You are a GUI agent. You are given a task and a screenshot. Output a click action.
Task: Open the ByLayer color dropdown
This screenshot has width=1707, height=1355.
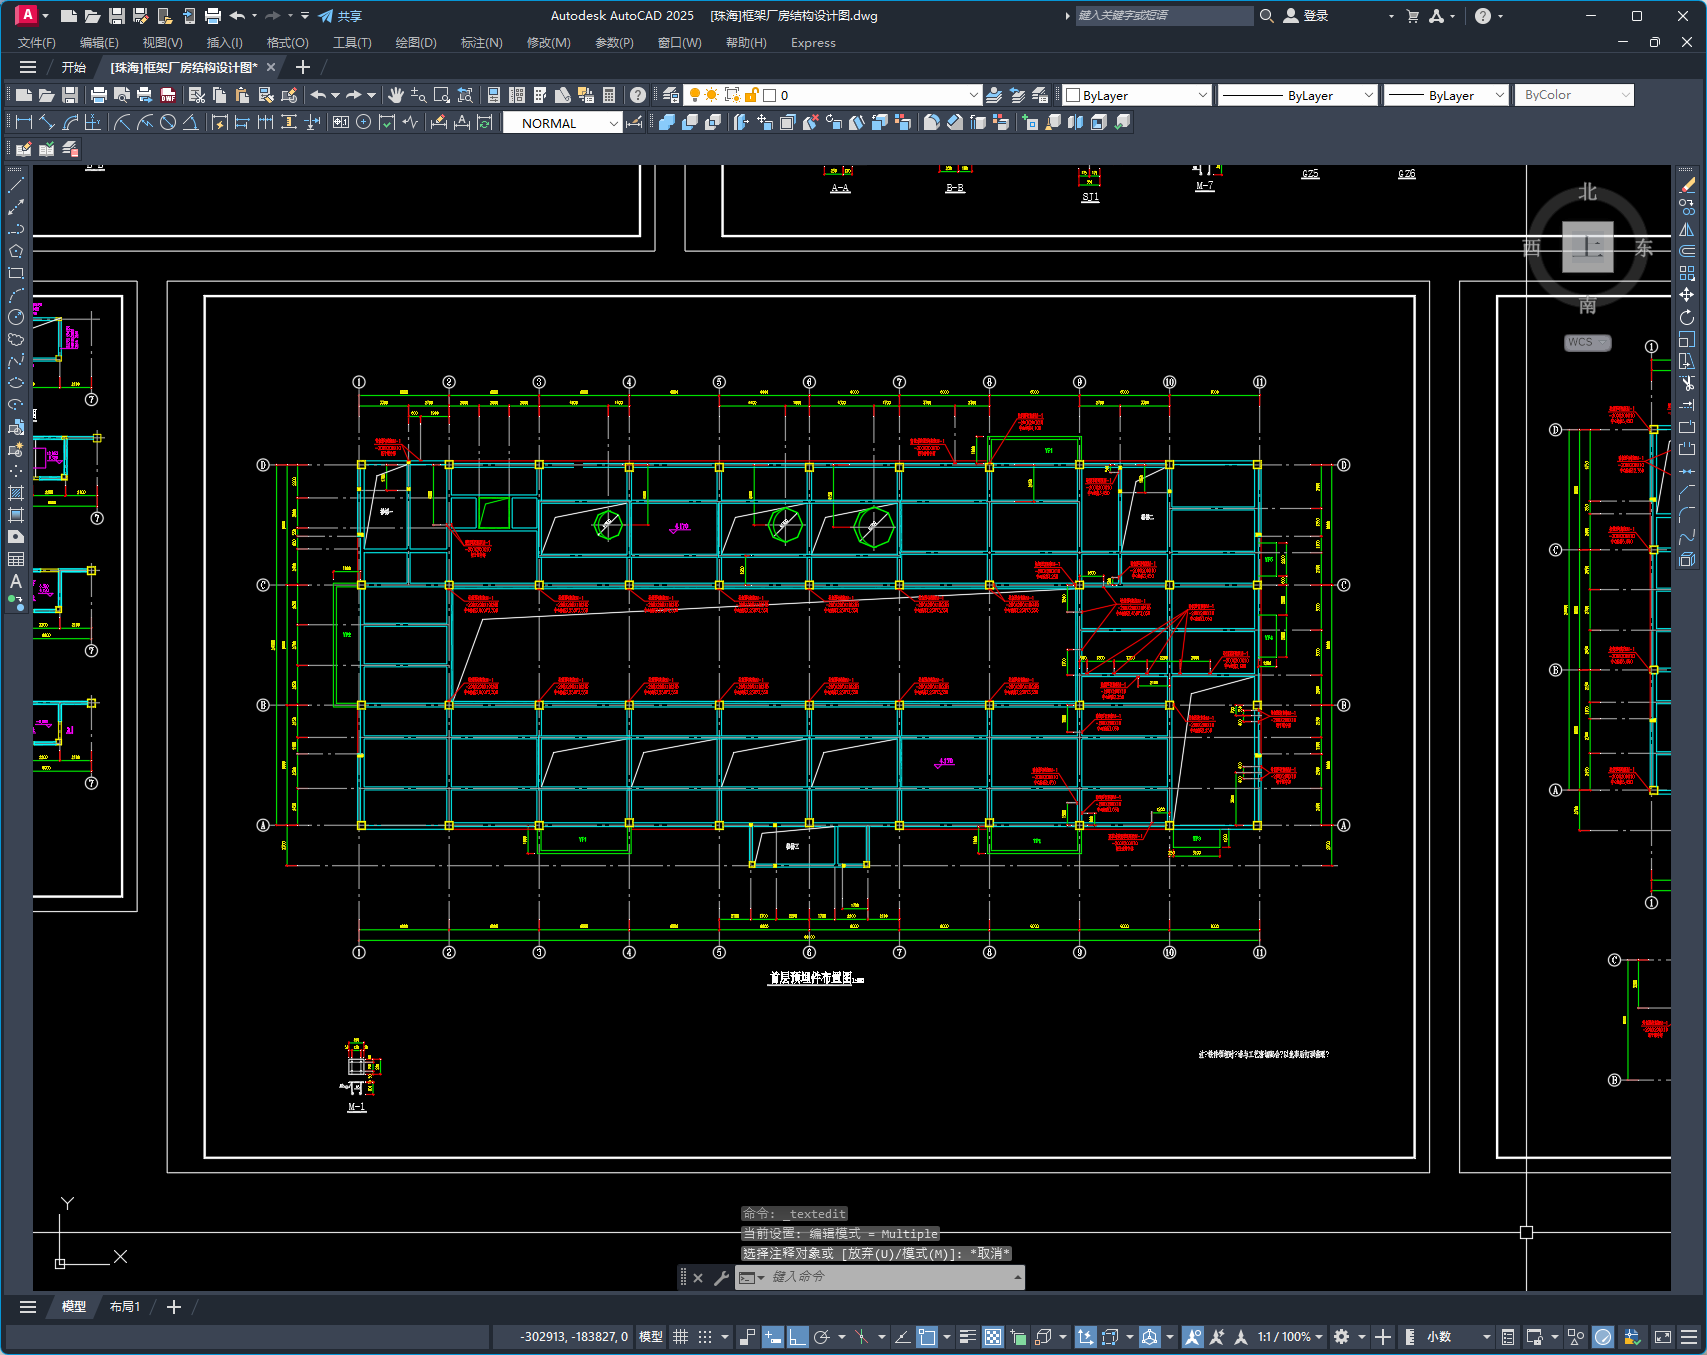click(1202, 95)
